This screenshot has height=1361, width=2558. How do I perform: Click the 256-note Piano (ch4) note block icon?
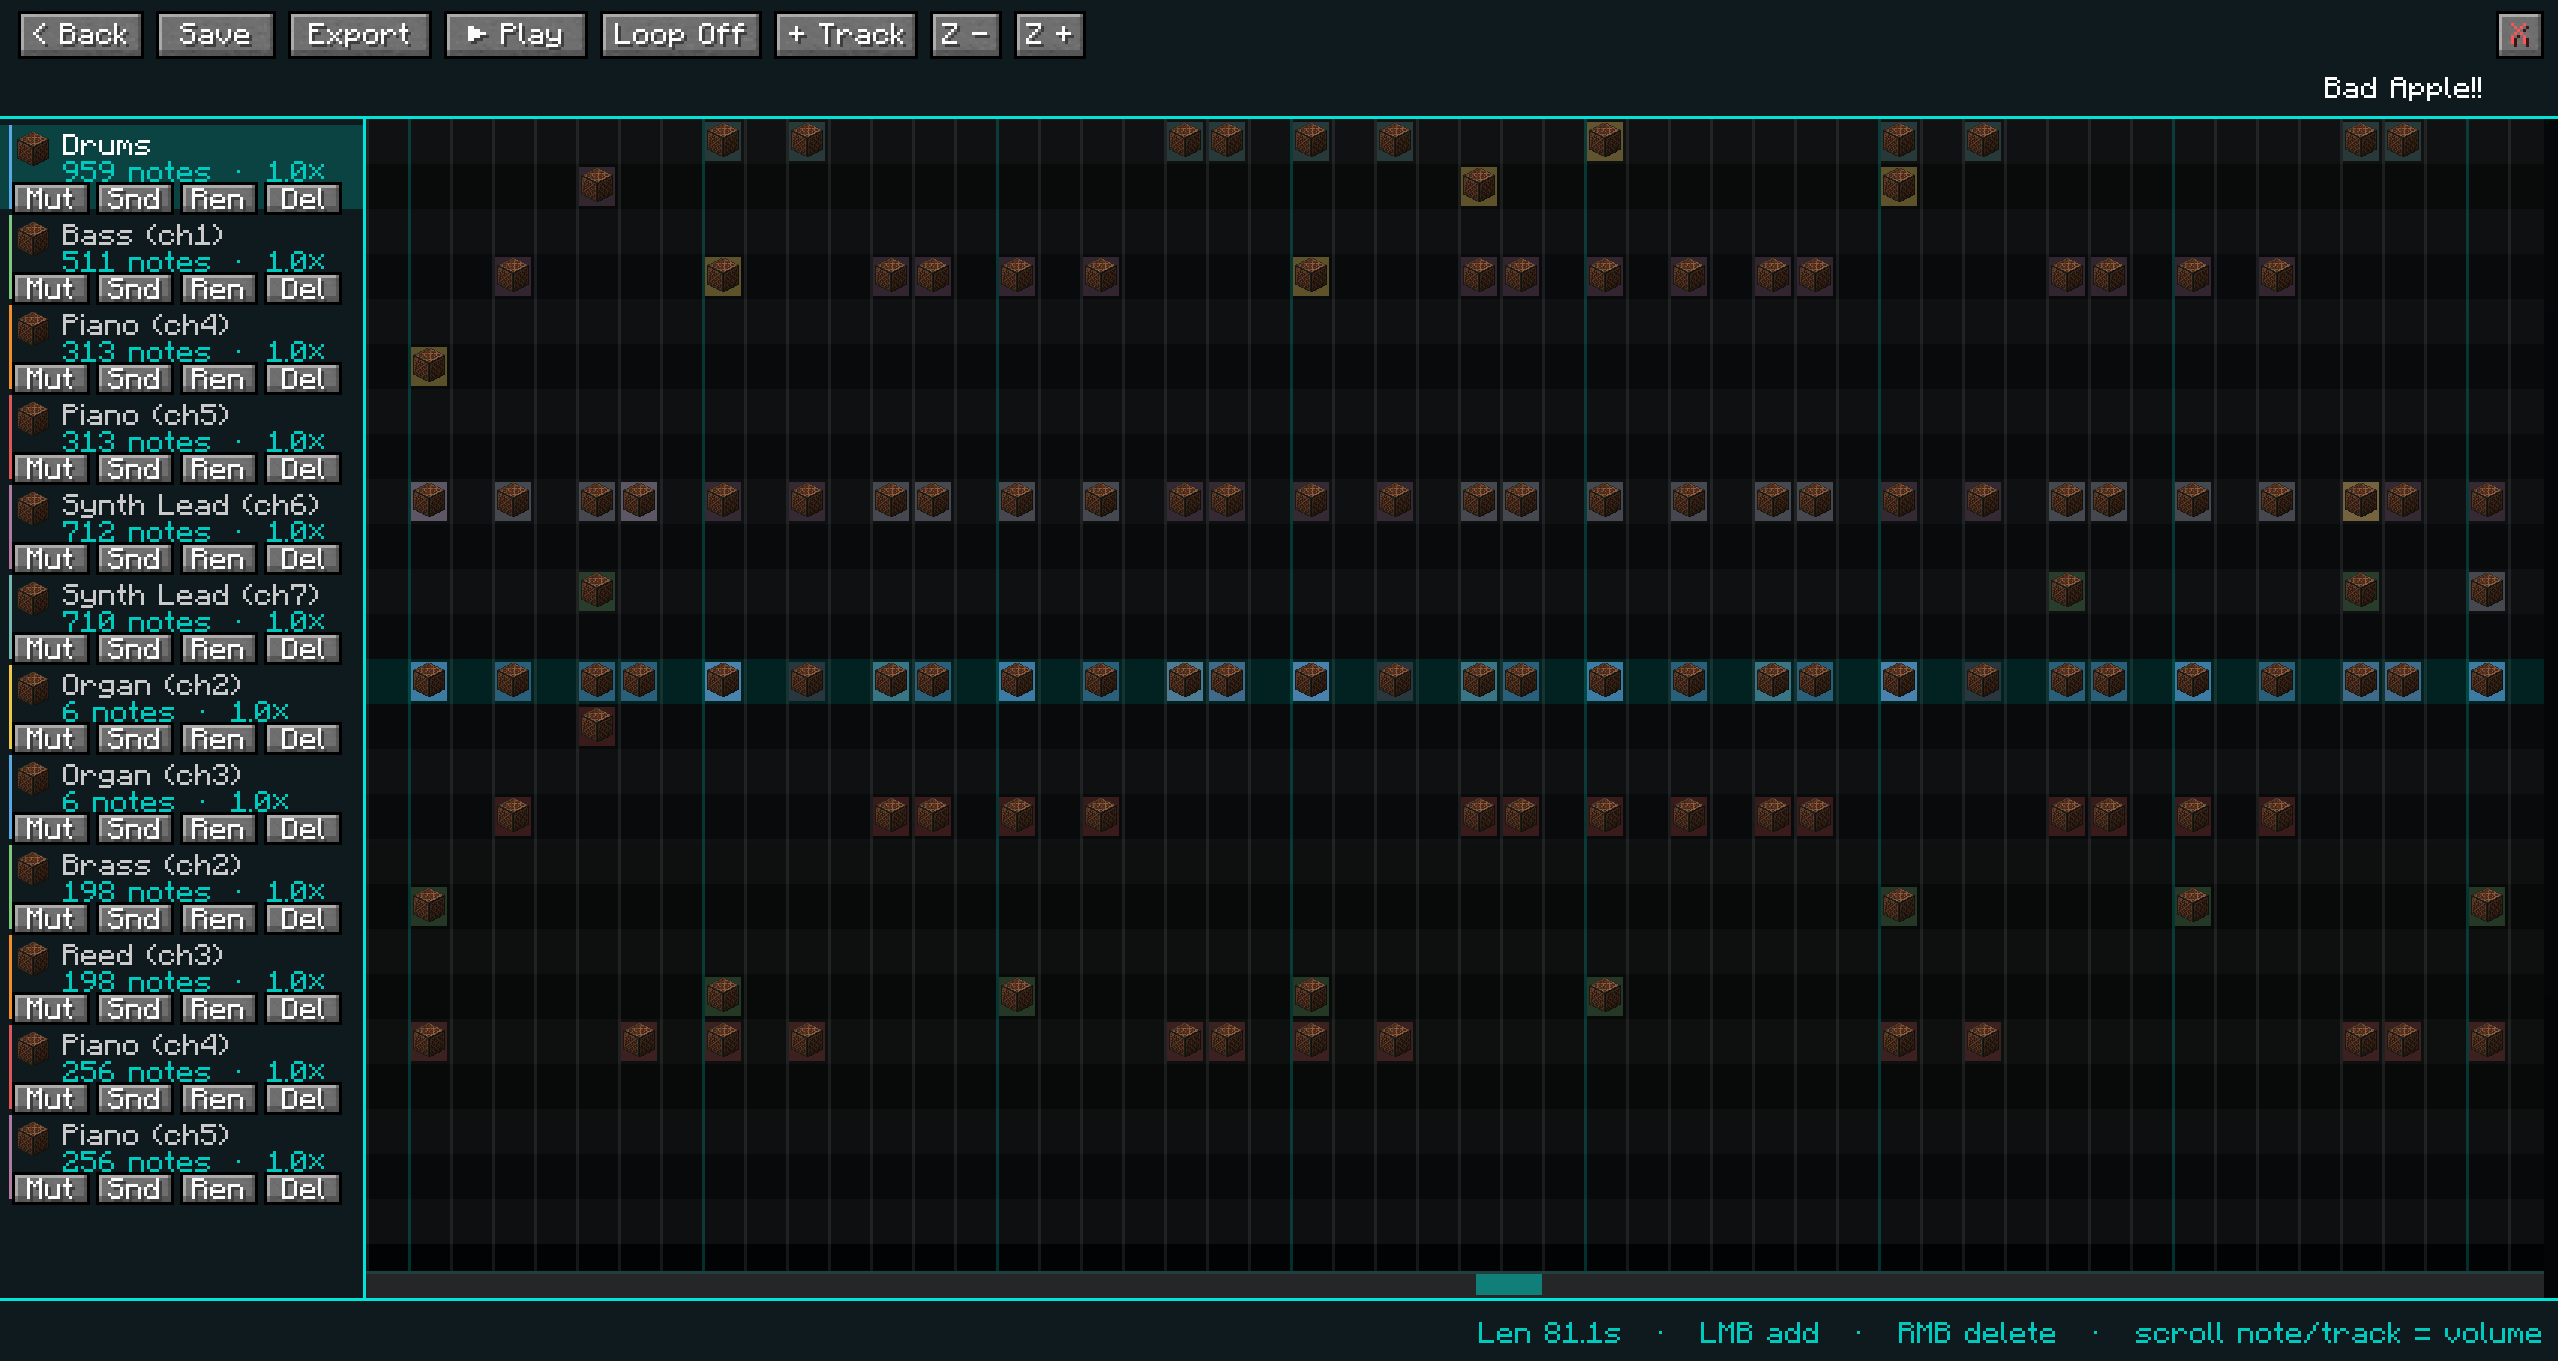tap(34, 1048)
